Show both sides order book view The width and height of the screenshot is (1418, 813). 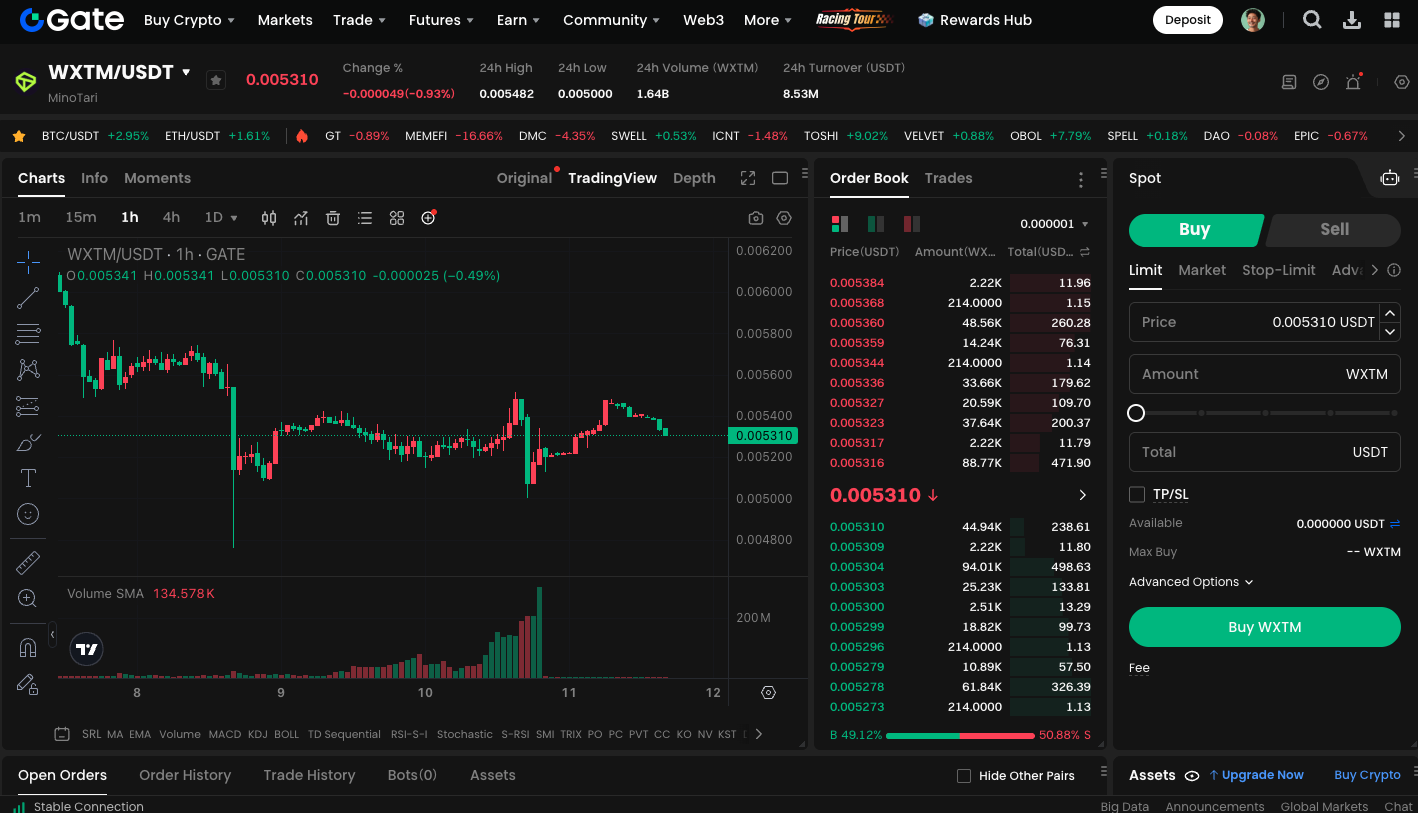840,224
